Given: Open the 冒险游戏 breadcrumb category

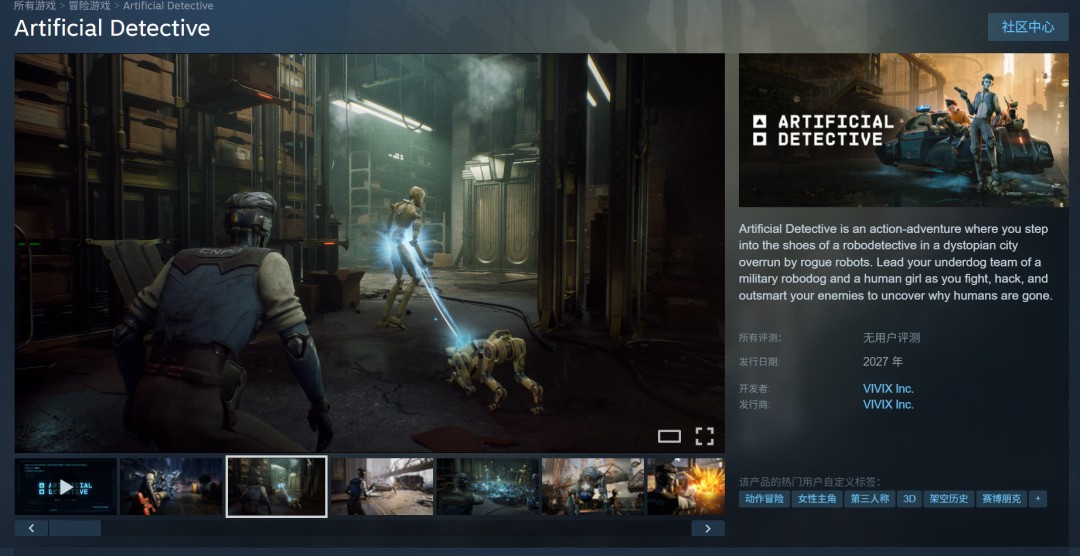Looking at the screenshot, I should click(x=89, y=6).
